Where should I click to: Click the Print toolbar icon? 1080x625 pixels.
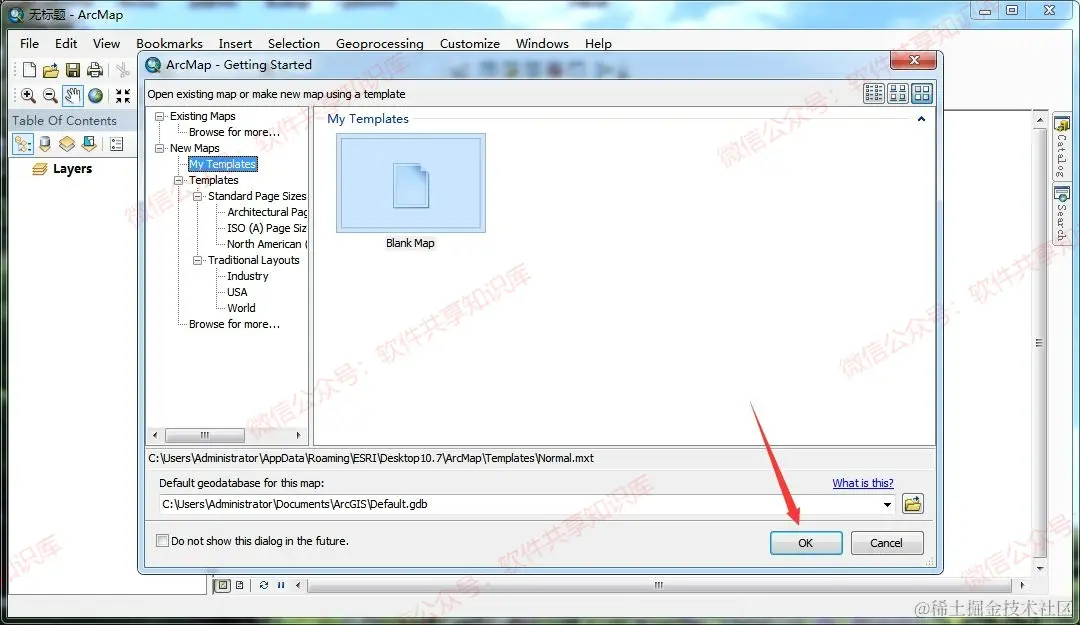point(95,70)
